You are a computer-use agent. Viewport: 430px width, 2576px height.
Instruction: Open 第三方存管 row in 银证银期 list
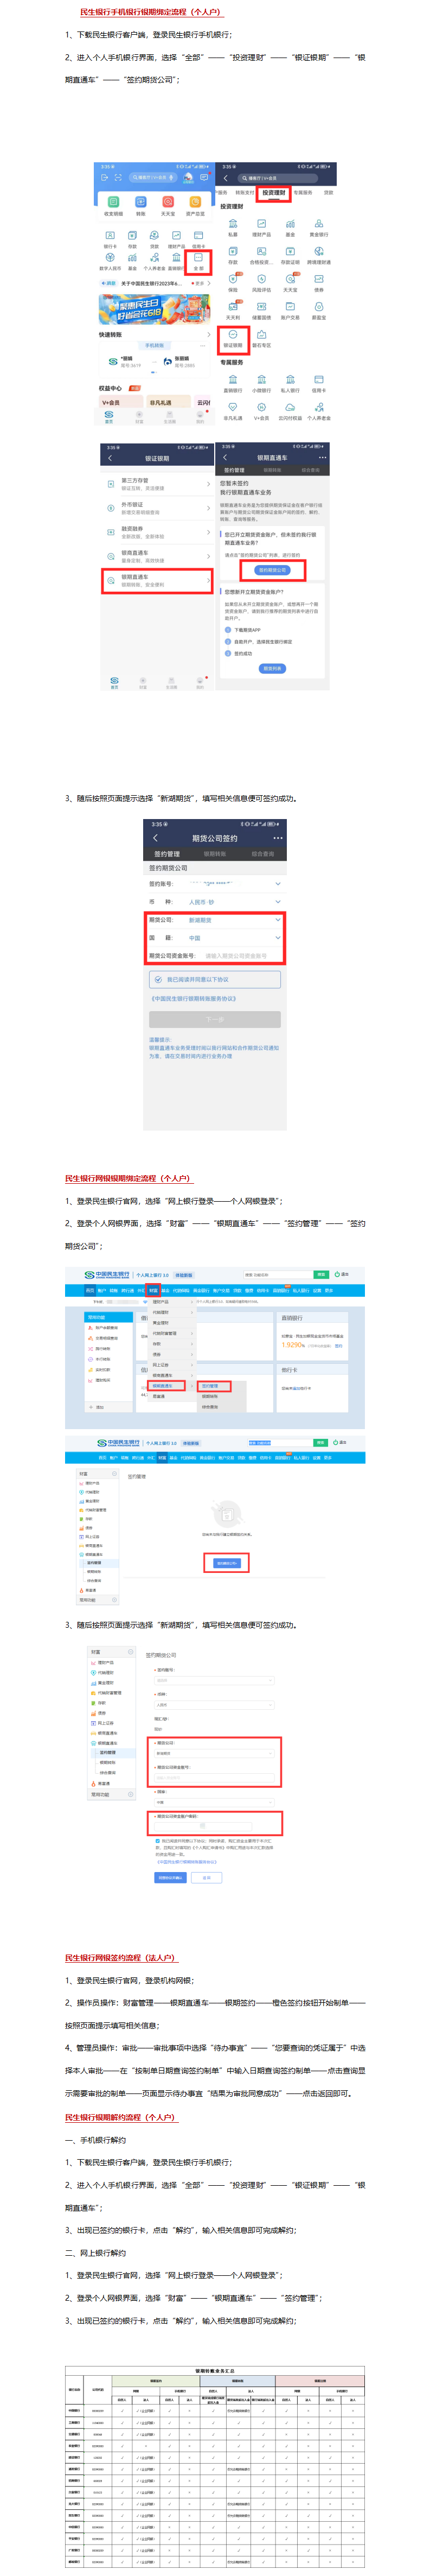157,484
